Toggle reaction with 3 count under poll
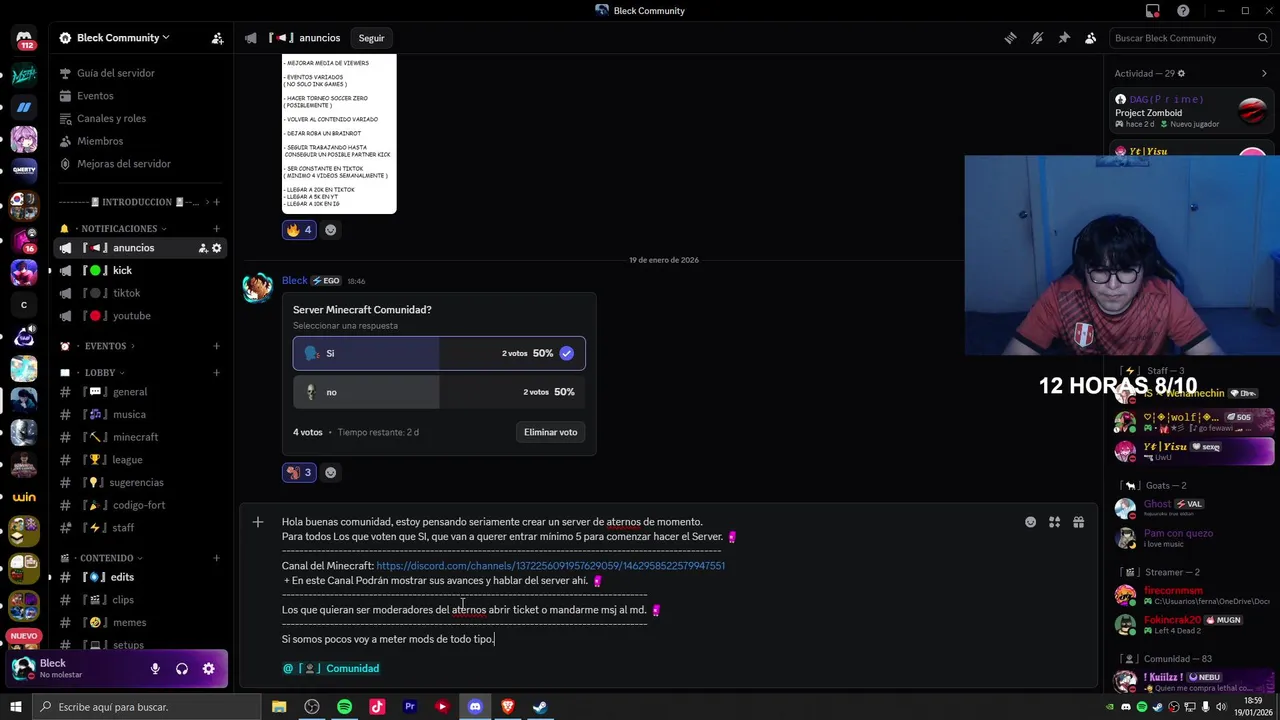Viewport: 1280px width, 720px height. click(x=299, y=472)
